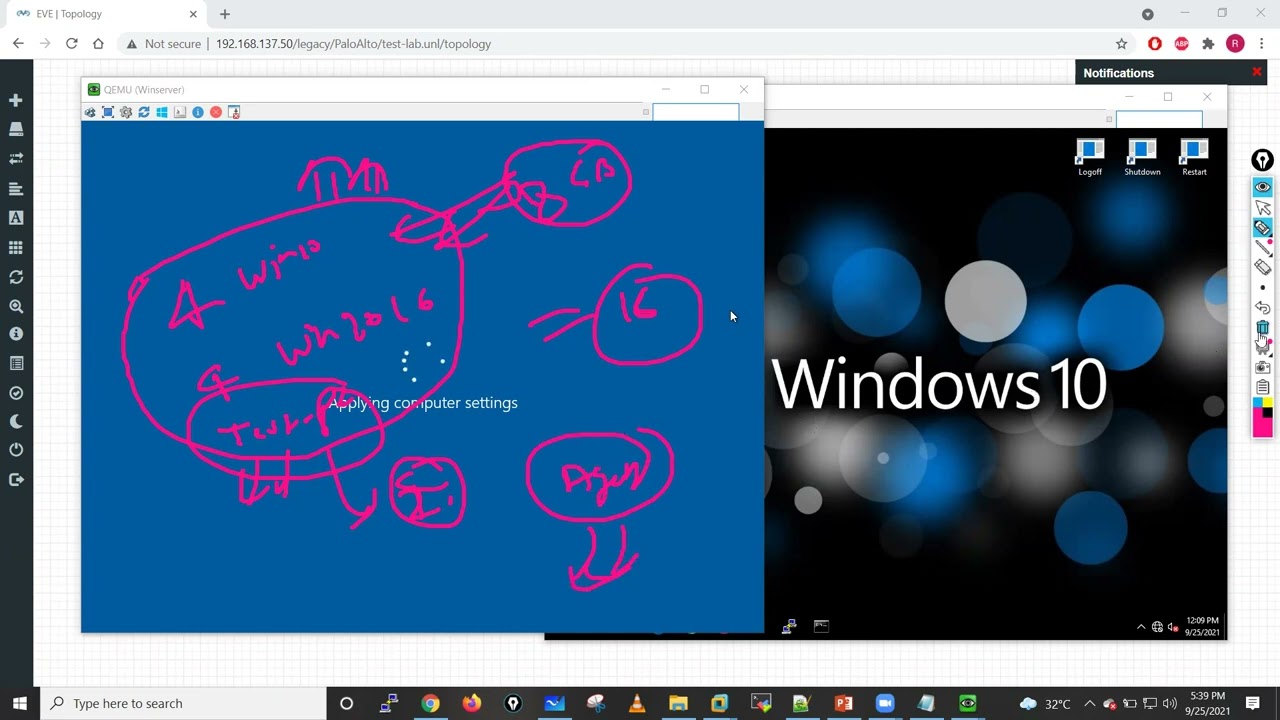Screen dimensions: 1280x720
Task: Select the eraser tool in pen toolbar
Action: coord(1263,267)
